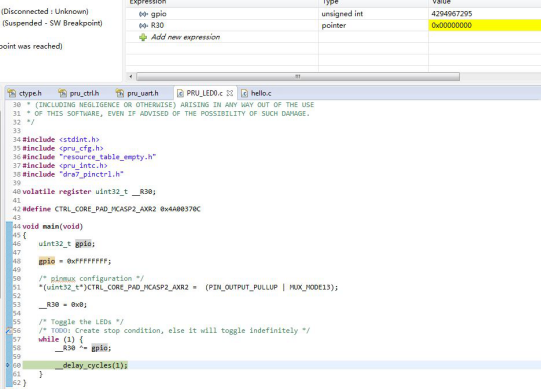
Task: Click the 'while (1) {' line
Action: tap(61, 339)
